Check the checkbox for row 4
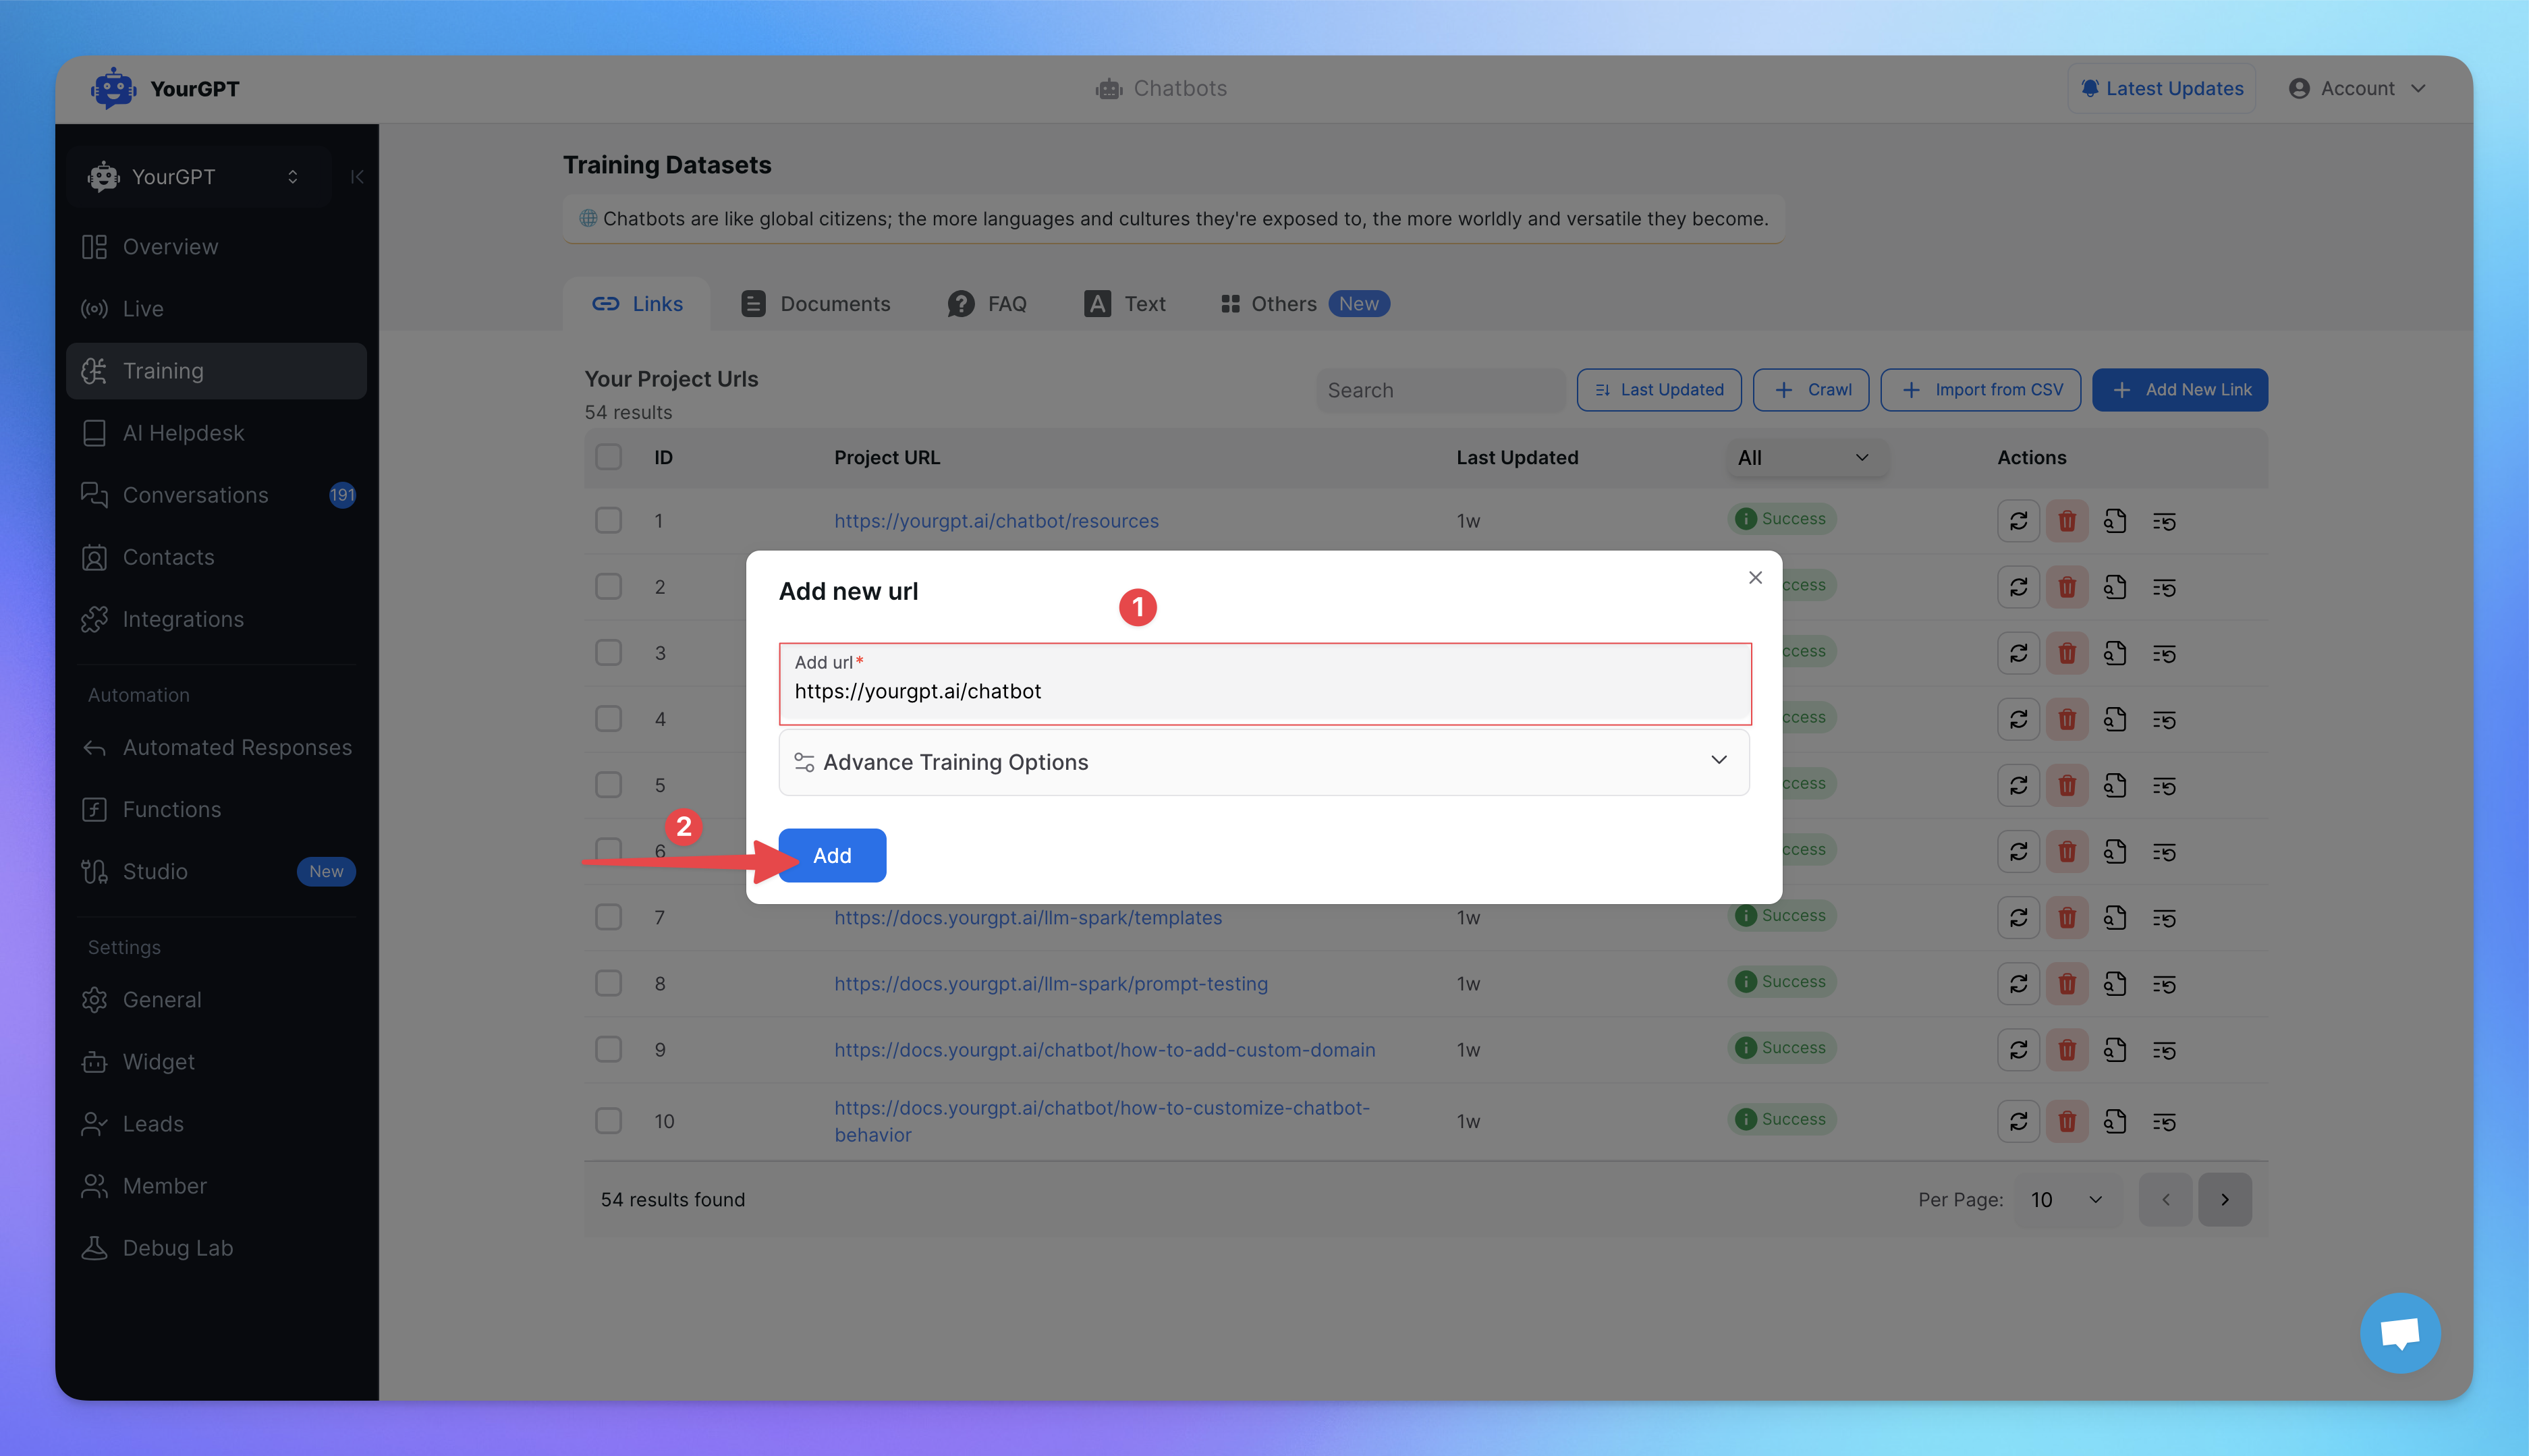The width and height of the screenshot is (2529, 1456). click(608, 718)
